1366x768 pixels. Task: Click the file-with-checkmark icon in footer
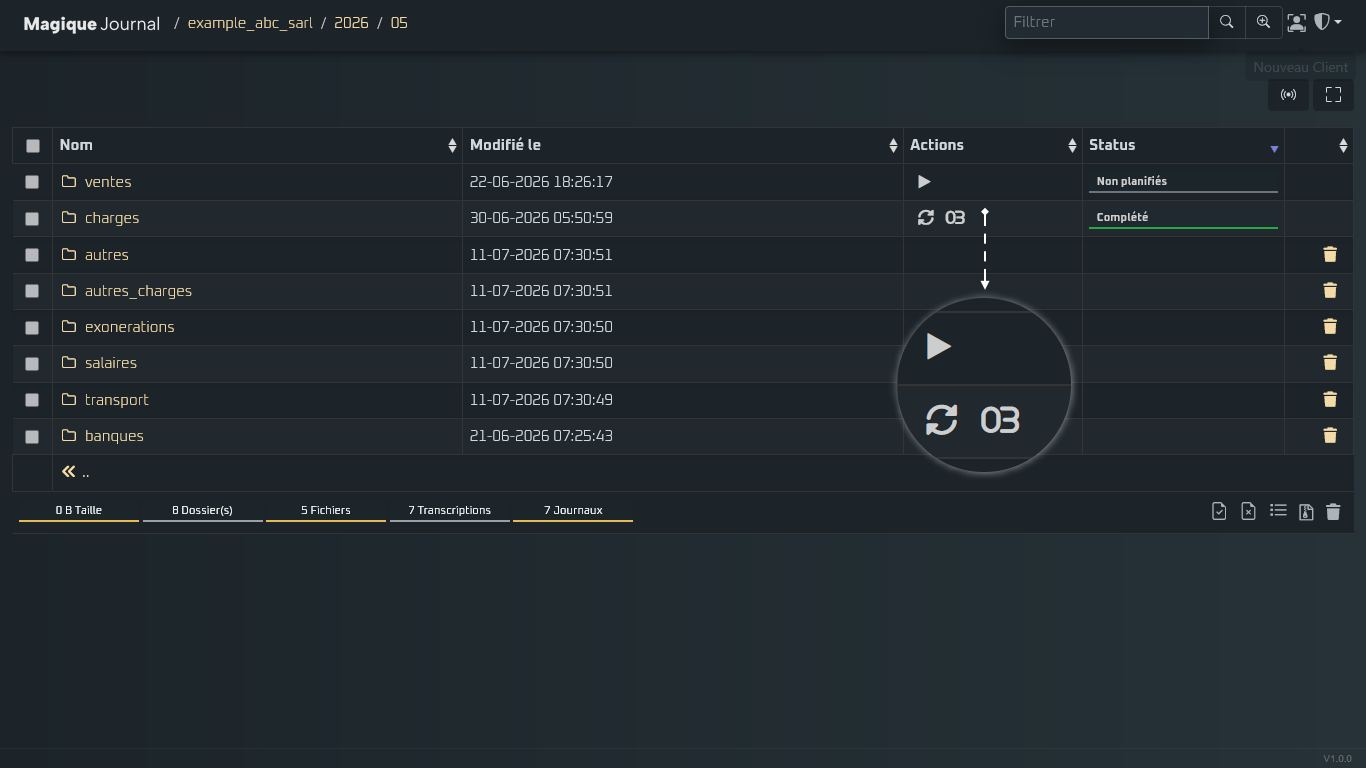point(1219,511)
